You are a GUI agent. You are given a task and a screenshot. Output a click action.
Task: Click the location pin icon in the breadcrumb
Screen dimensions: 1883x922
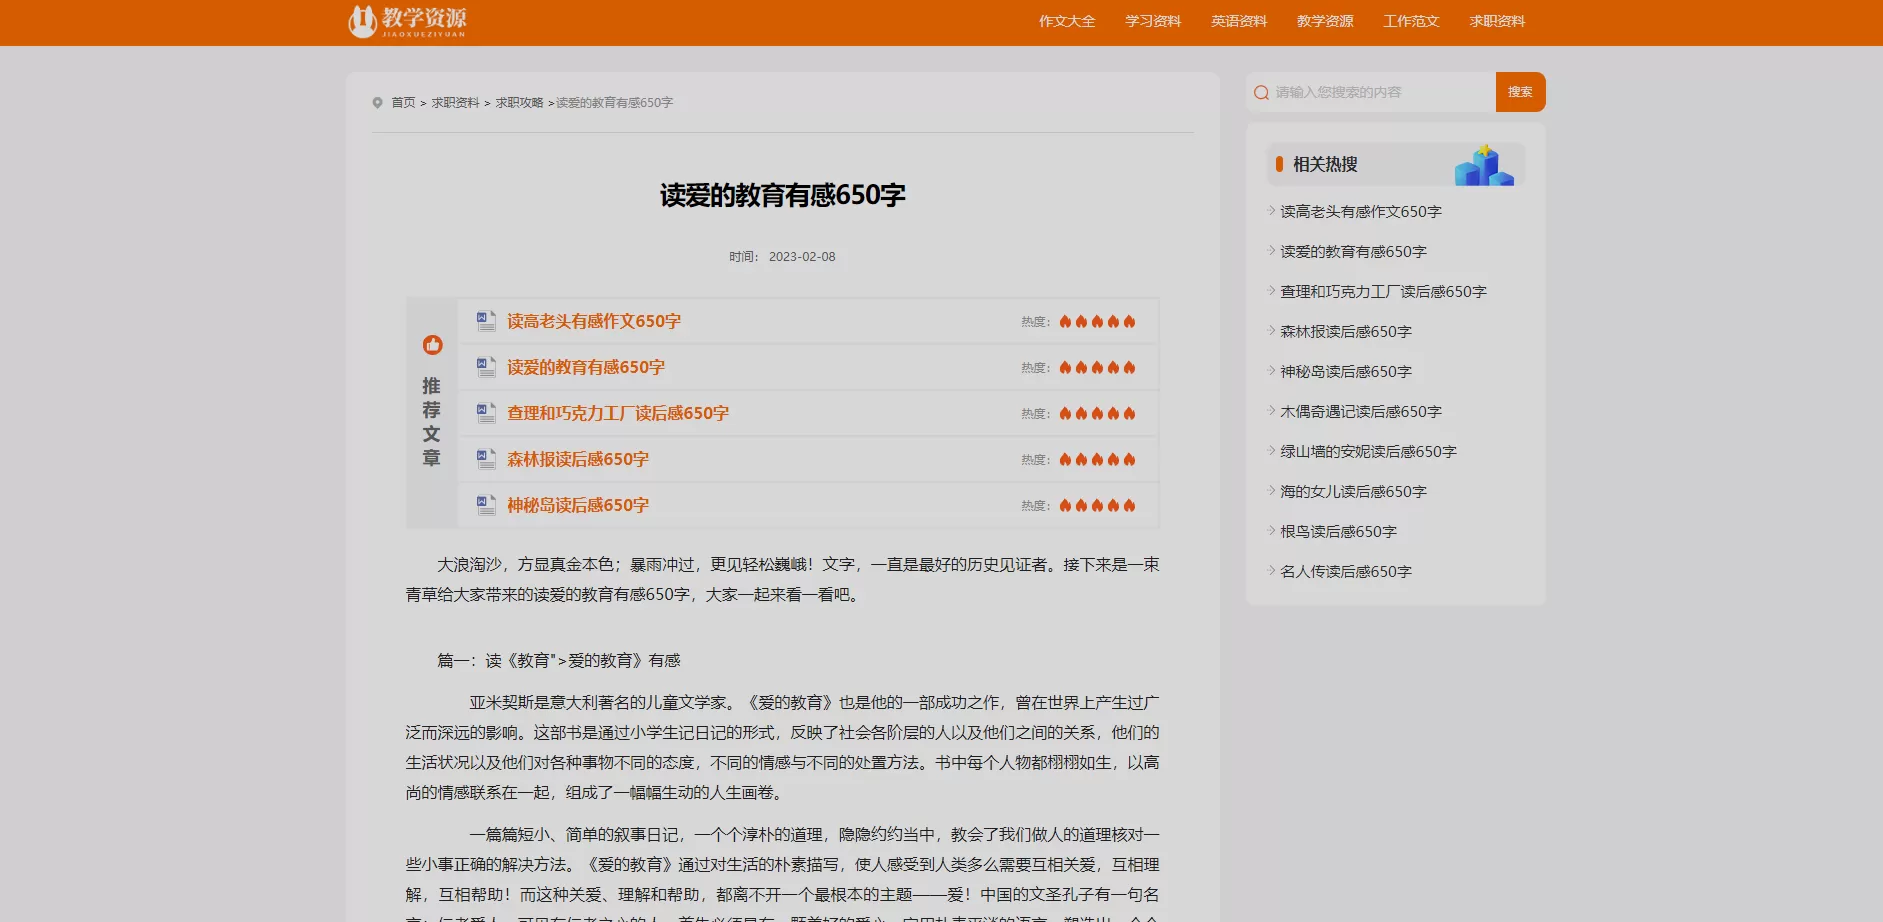click(x=377, y=102)
